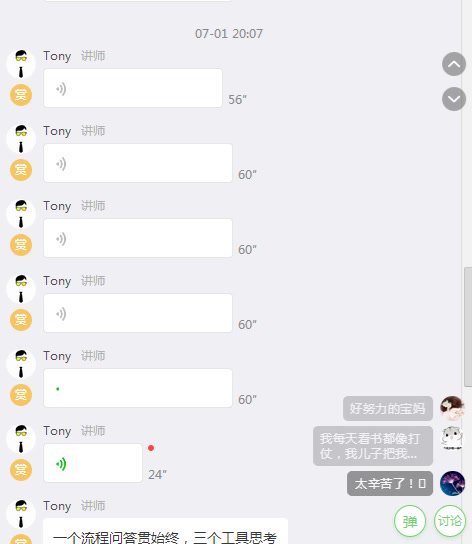The width and height of the screenshot is (472, 544).
Task: Click the 赏 reward icon beside 56" message
Action: pos(21,95)
